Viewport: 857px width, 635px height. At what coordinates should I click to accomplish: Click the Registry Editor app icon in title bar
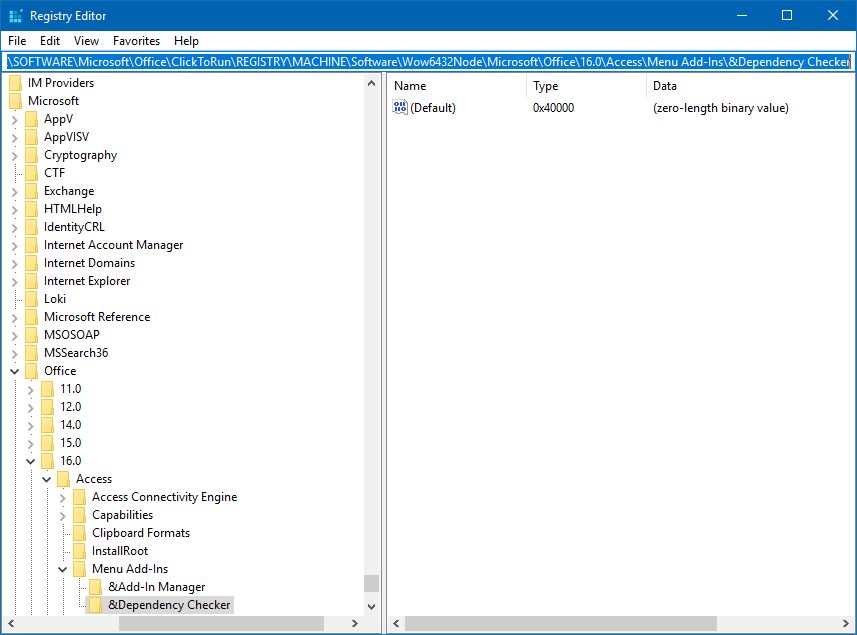16,16
